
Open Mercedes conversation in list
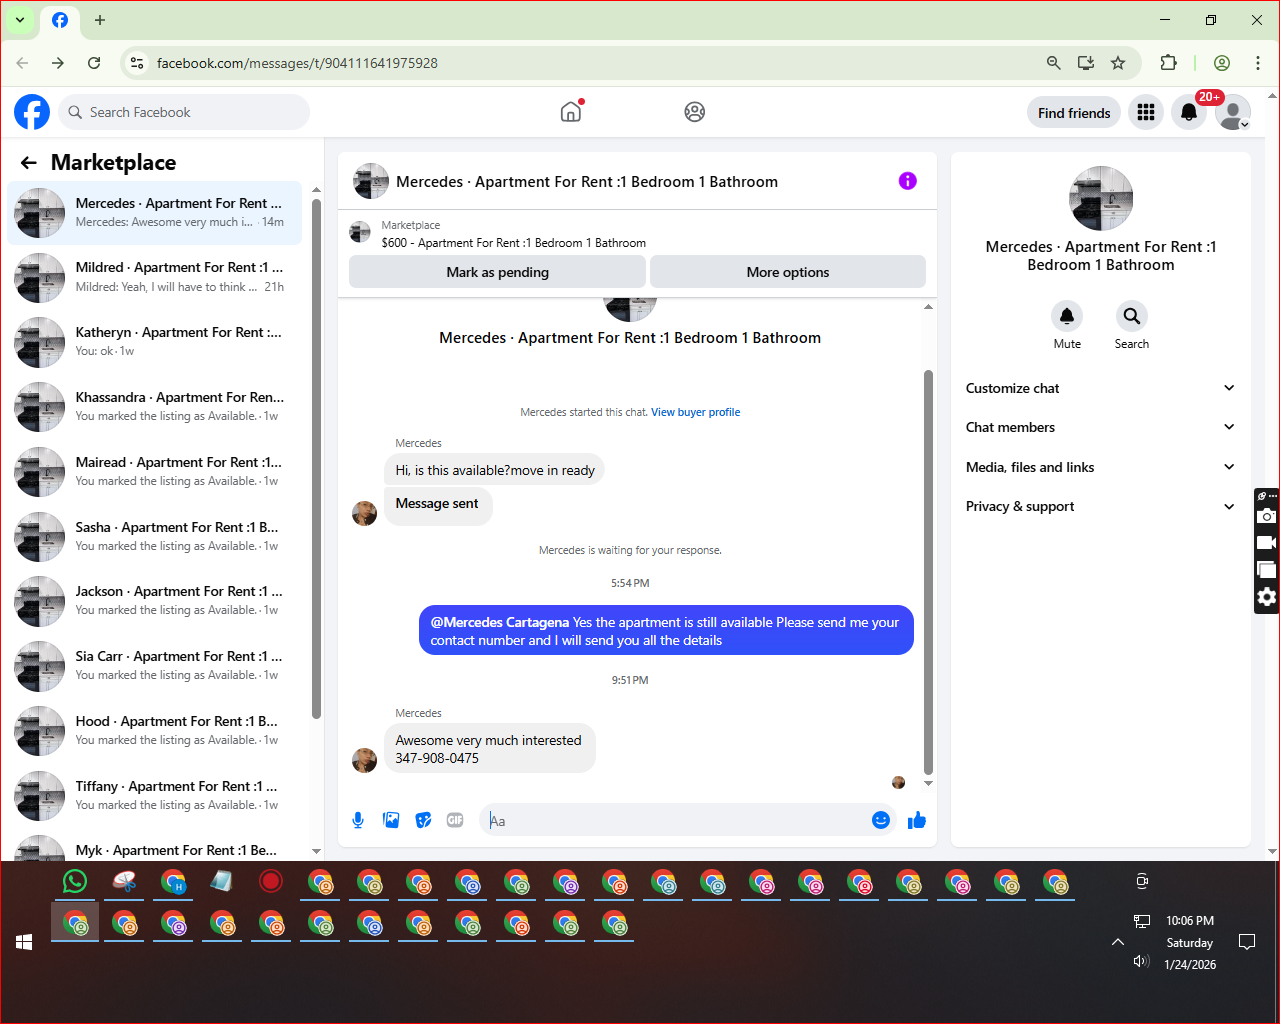tap(155, 213)
